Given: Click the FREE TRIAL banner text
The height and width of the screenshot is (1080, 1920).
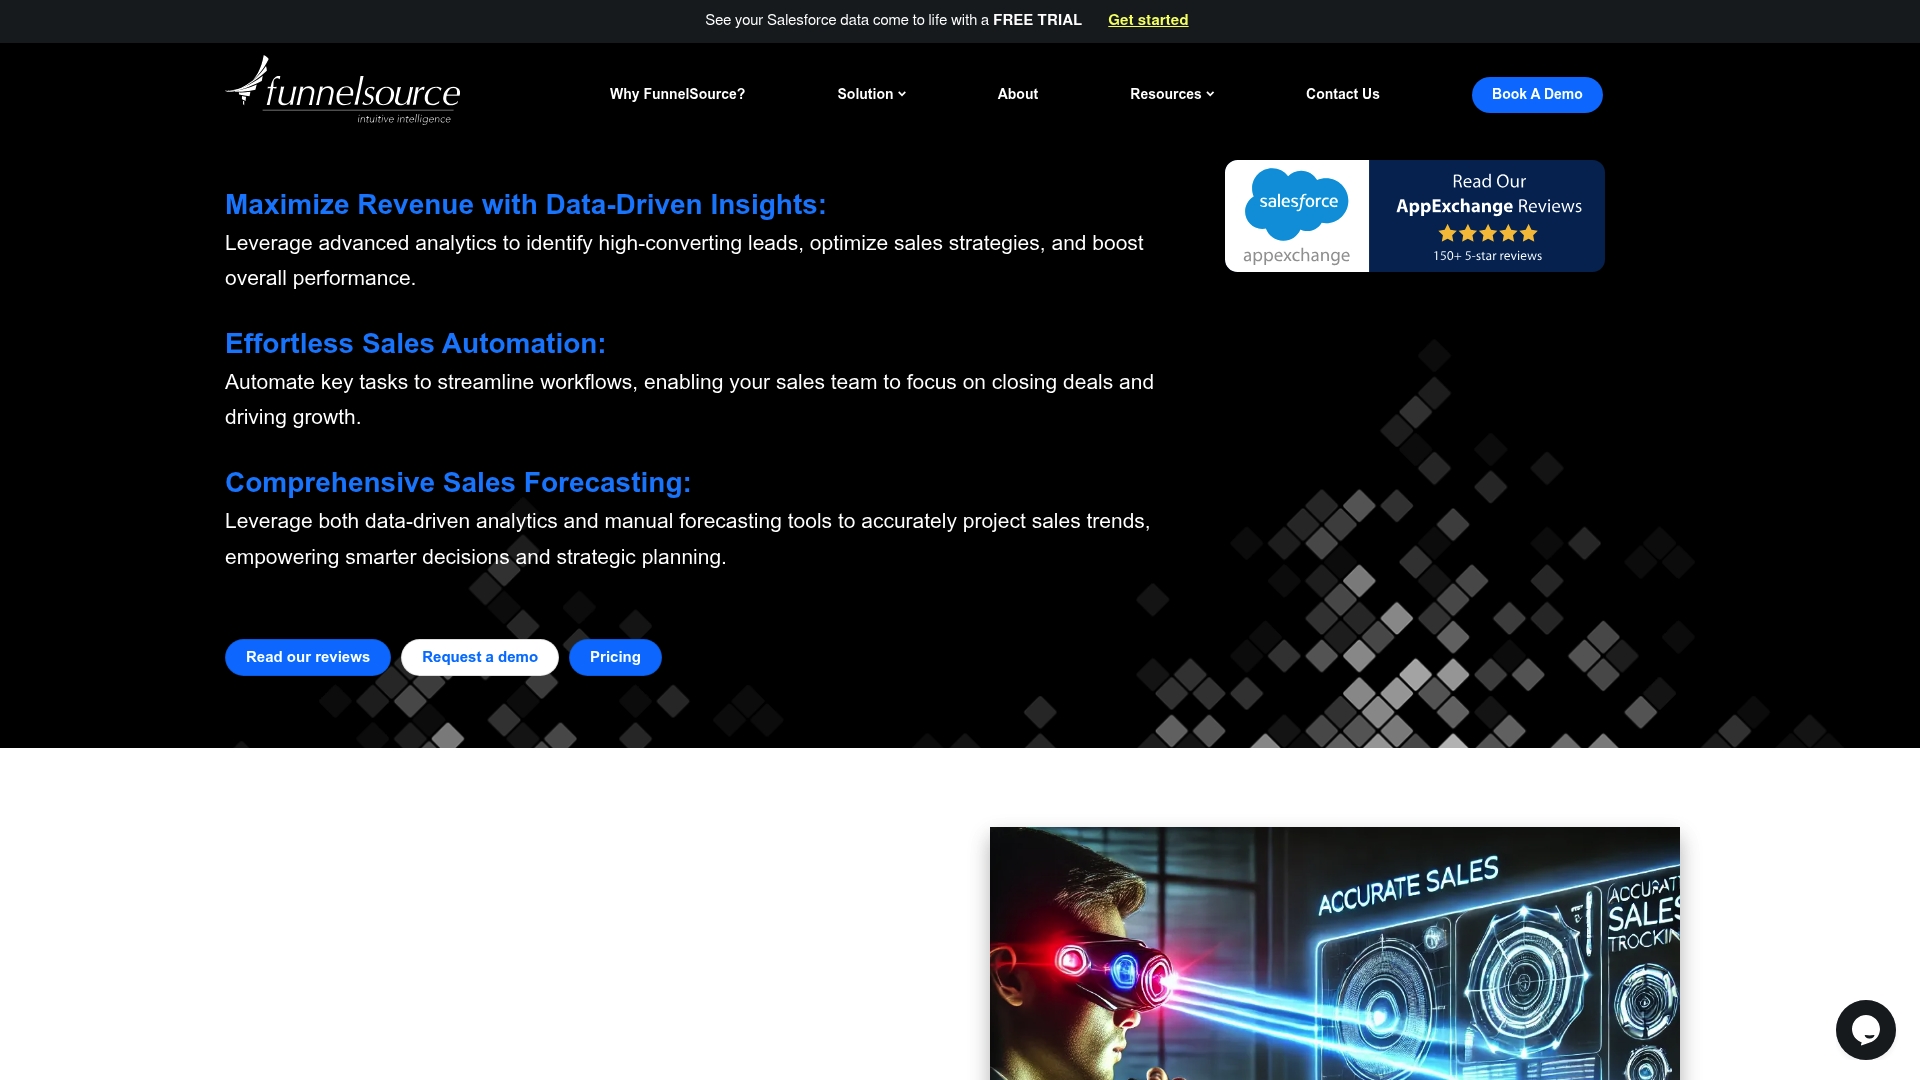Looking at the screenshot, I should click(1037, 20).
